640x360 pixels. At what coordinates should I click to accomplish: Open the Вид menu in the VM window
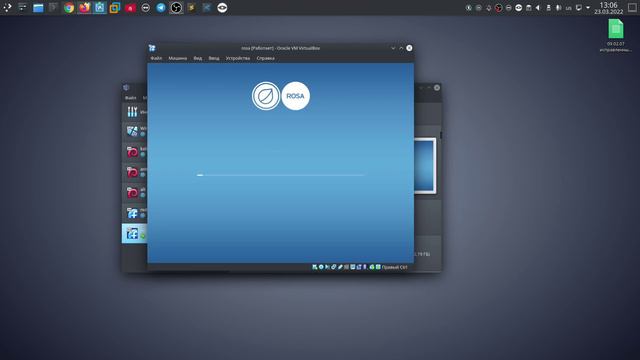point(198,58)
